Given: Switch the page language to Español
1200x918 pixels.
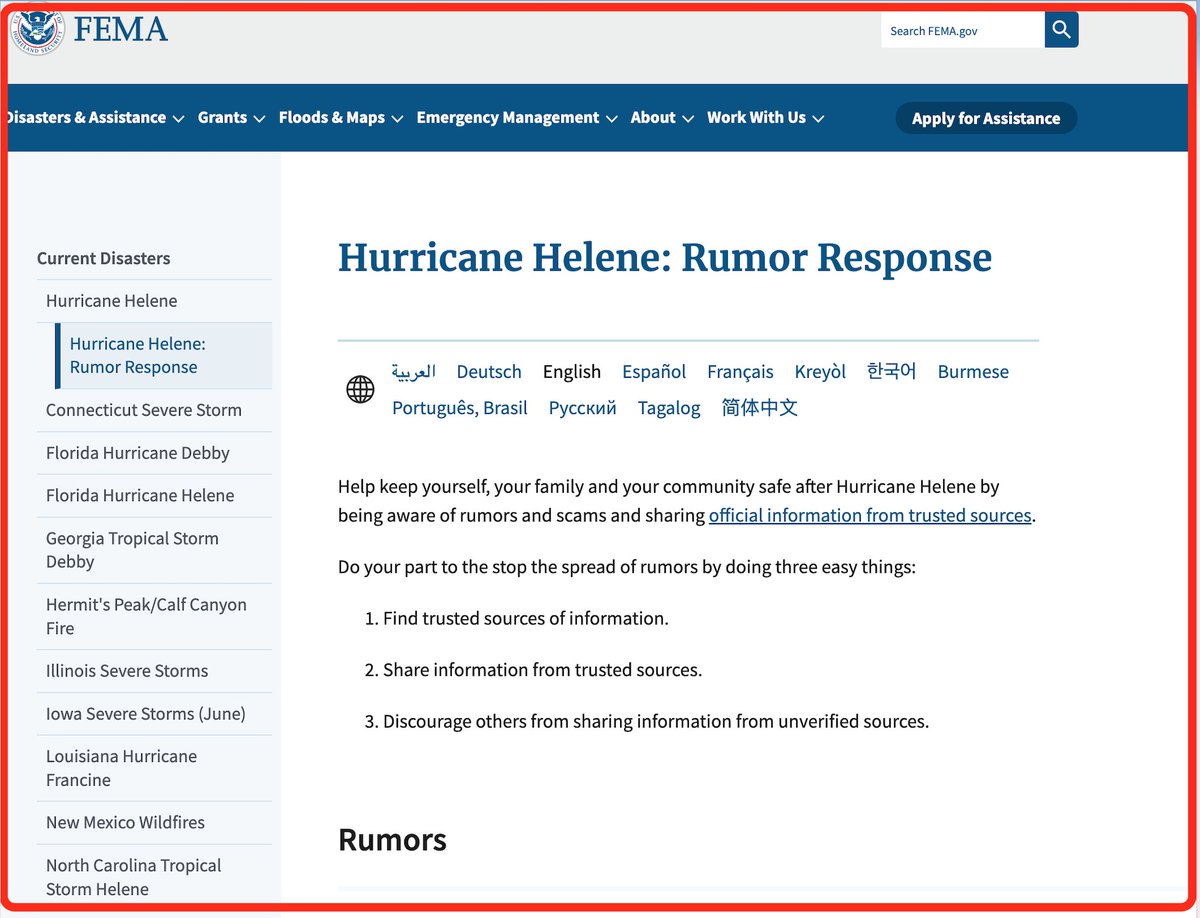Looking at the screenshot, I should pyautogui.click(x=653, y=371).
